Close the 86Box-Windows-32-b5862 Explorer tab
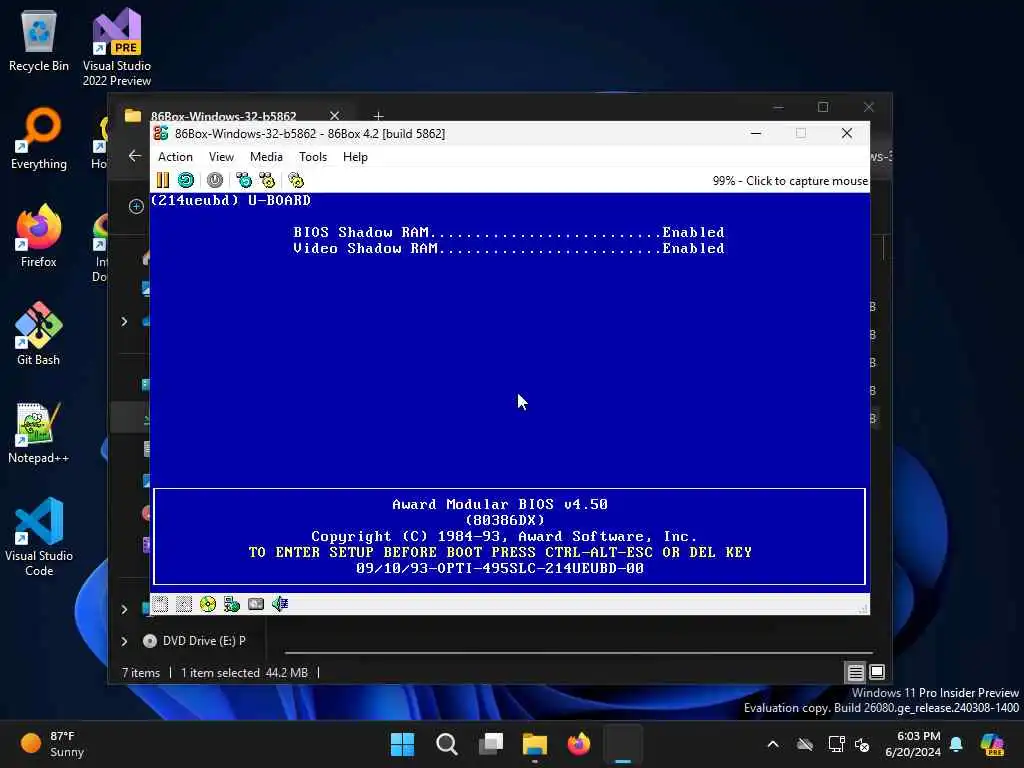Viewport: 1024px width, 768px height. click(x=334, y=116)
